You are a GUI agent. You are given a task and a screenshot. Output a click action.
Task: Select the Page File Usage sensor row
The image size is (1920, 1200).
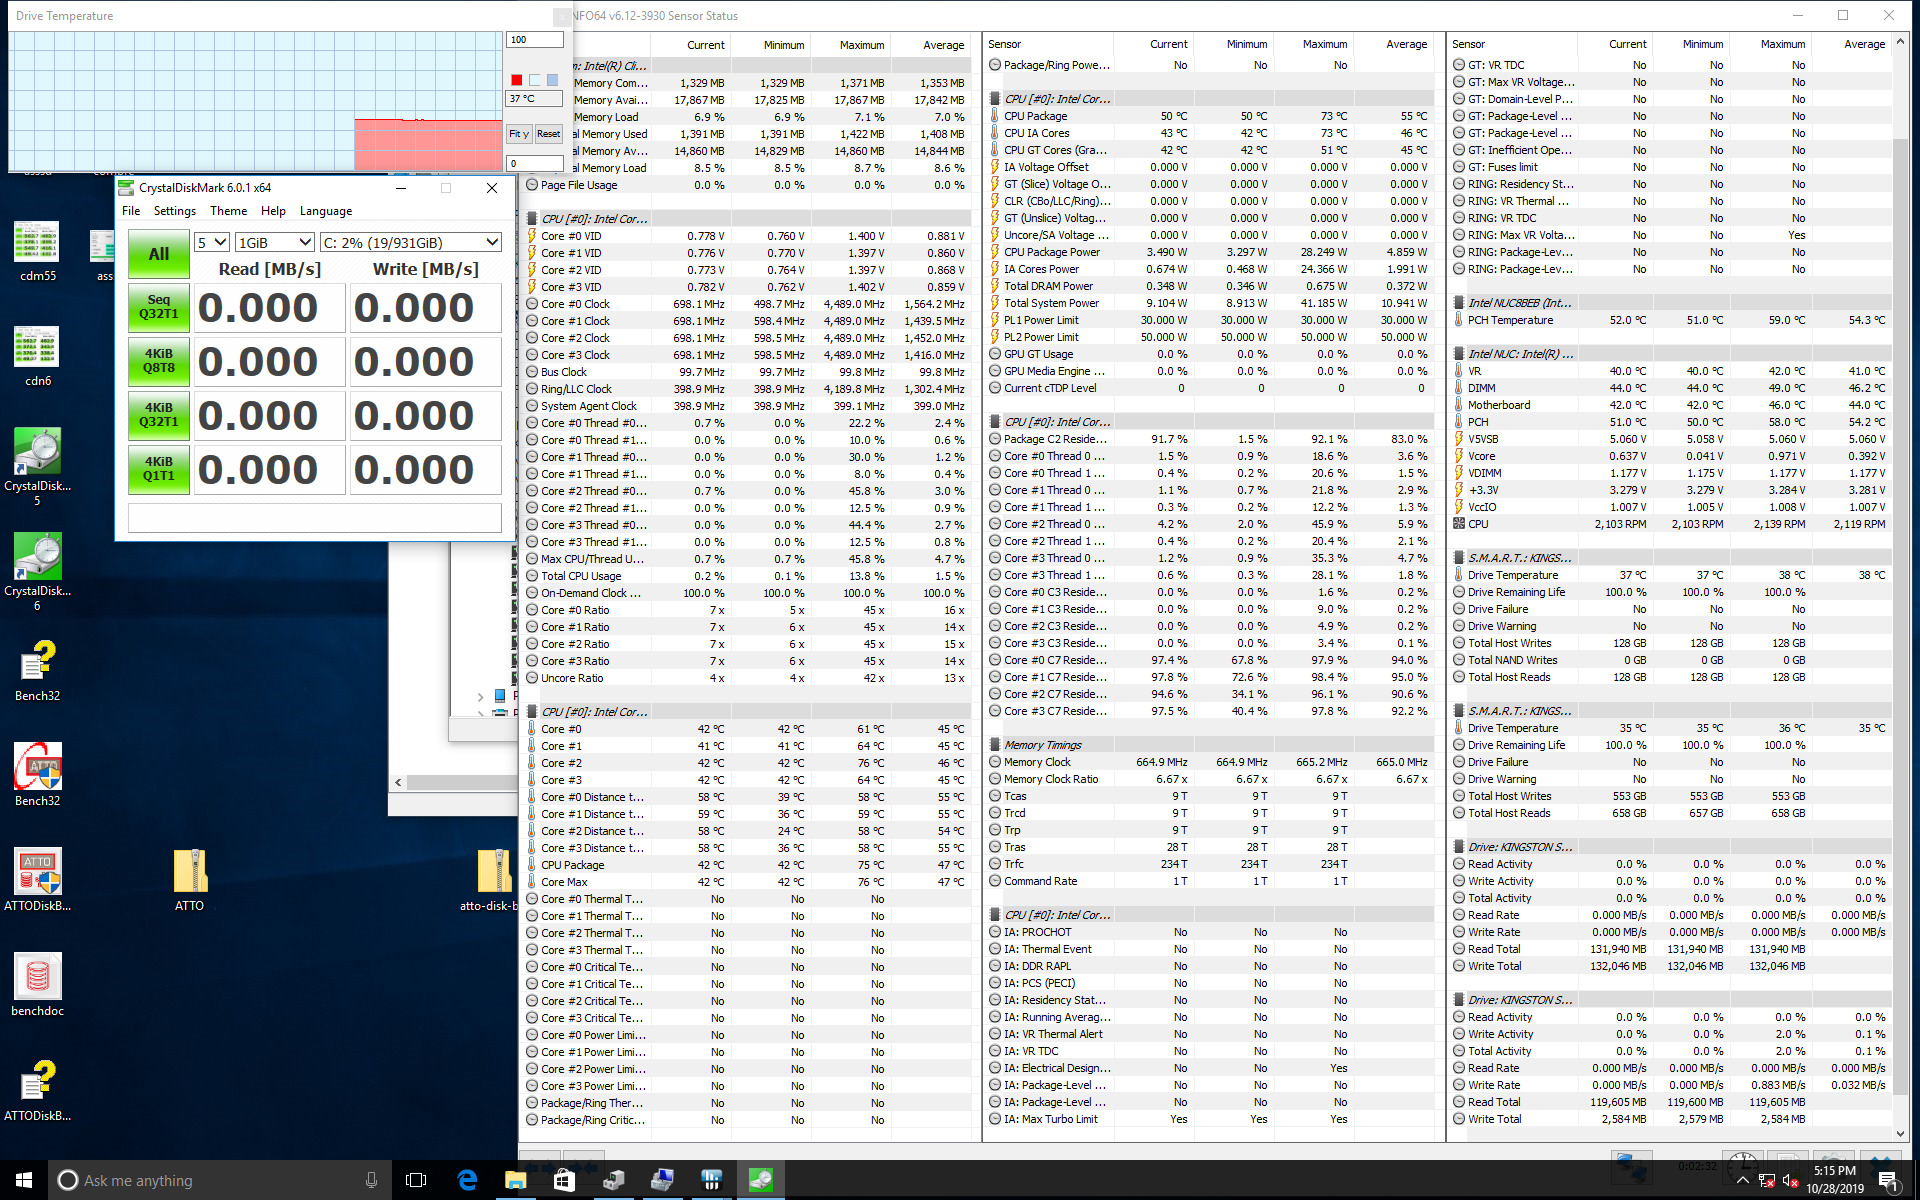tap(748, 185)
